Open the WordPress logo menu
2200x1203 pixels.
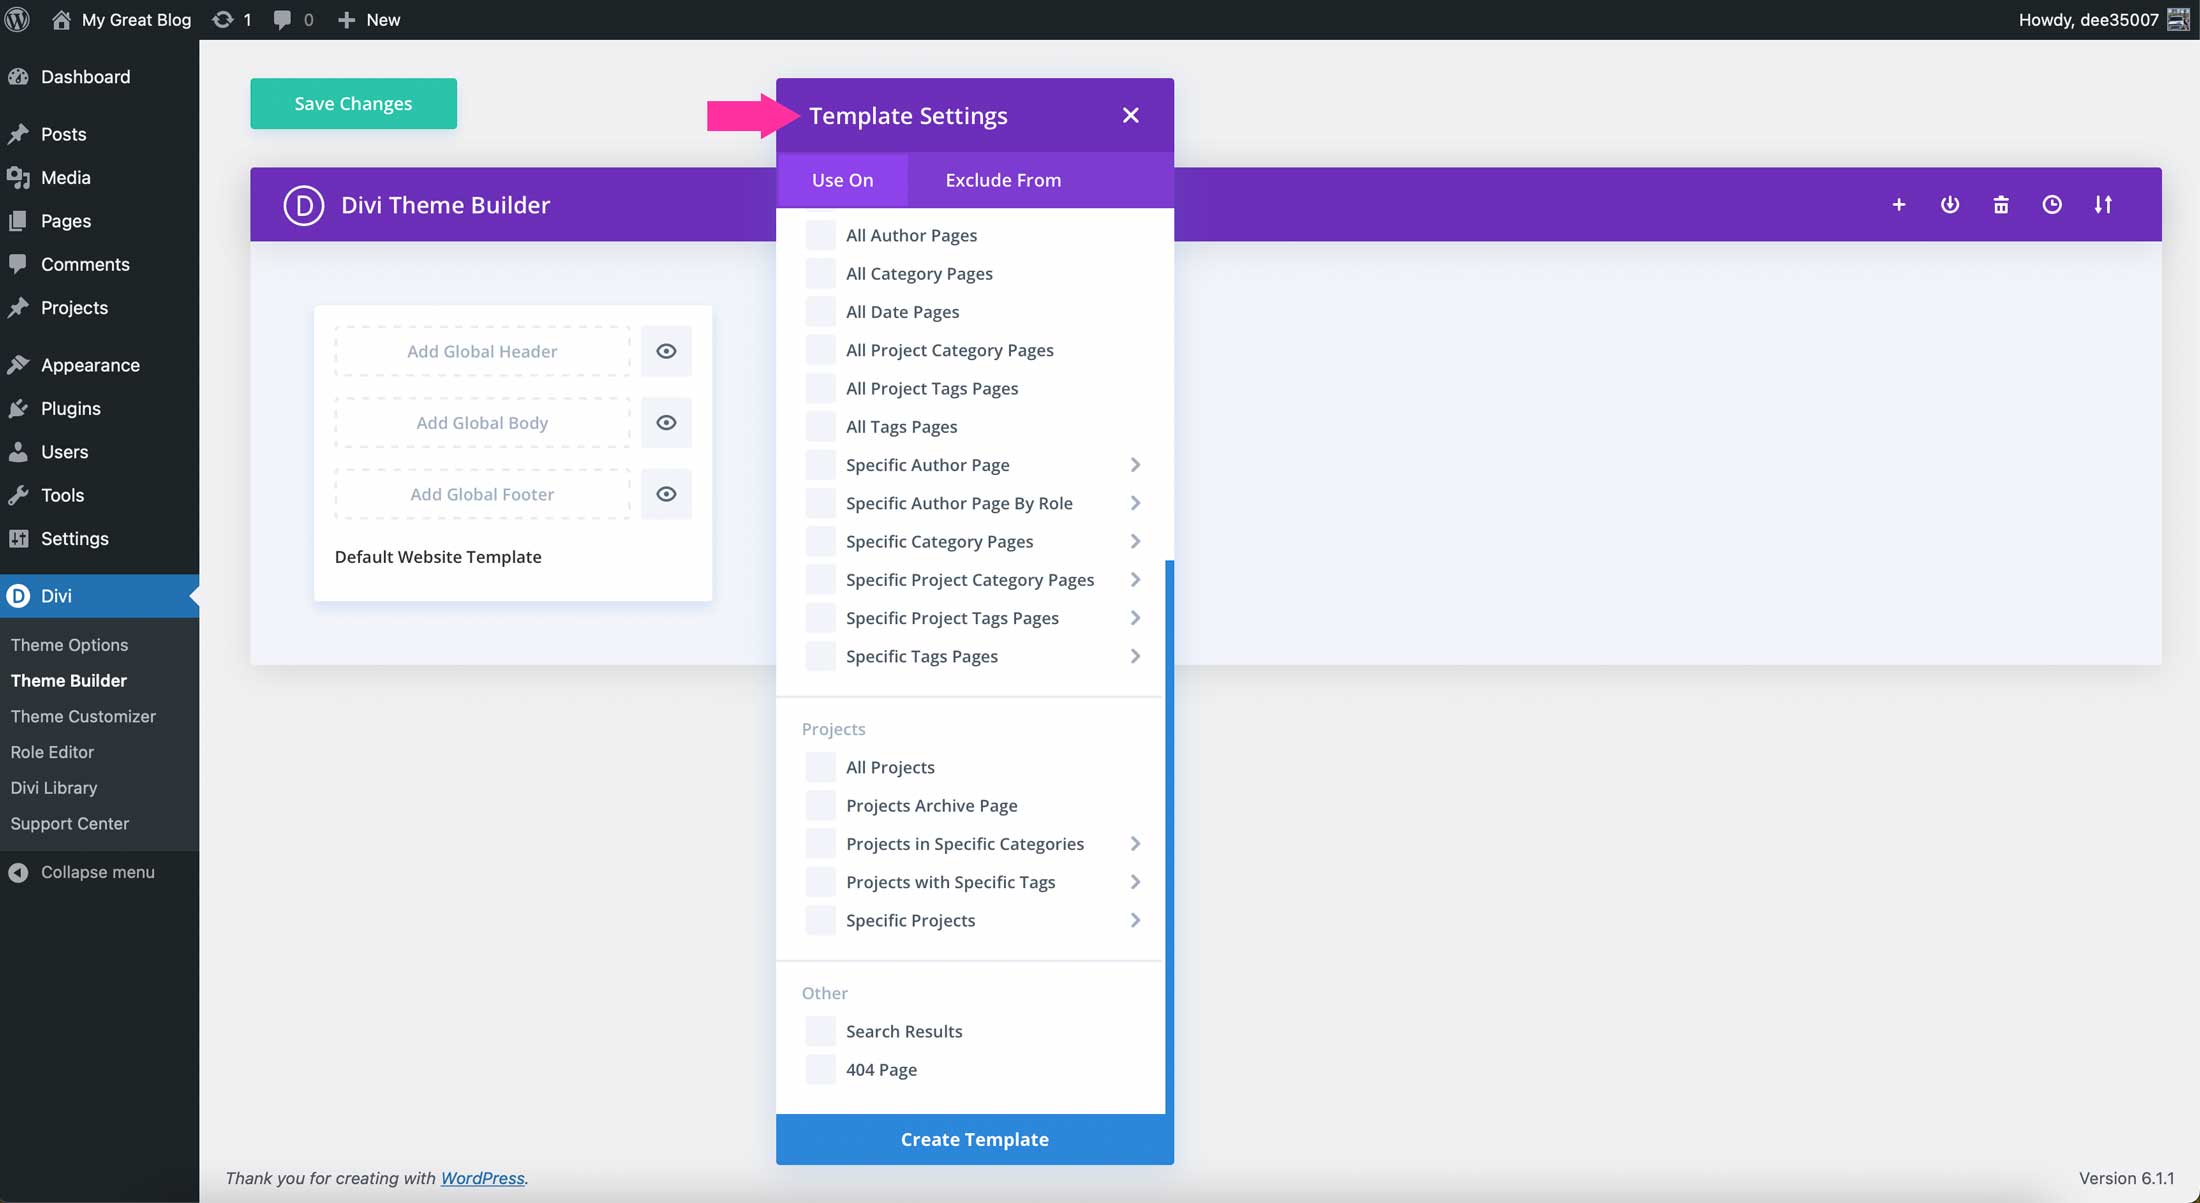(18, 19)
